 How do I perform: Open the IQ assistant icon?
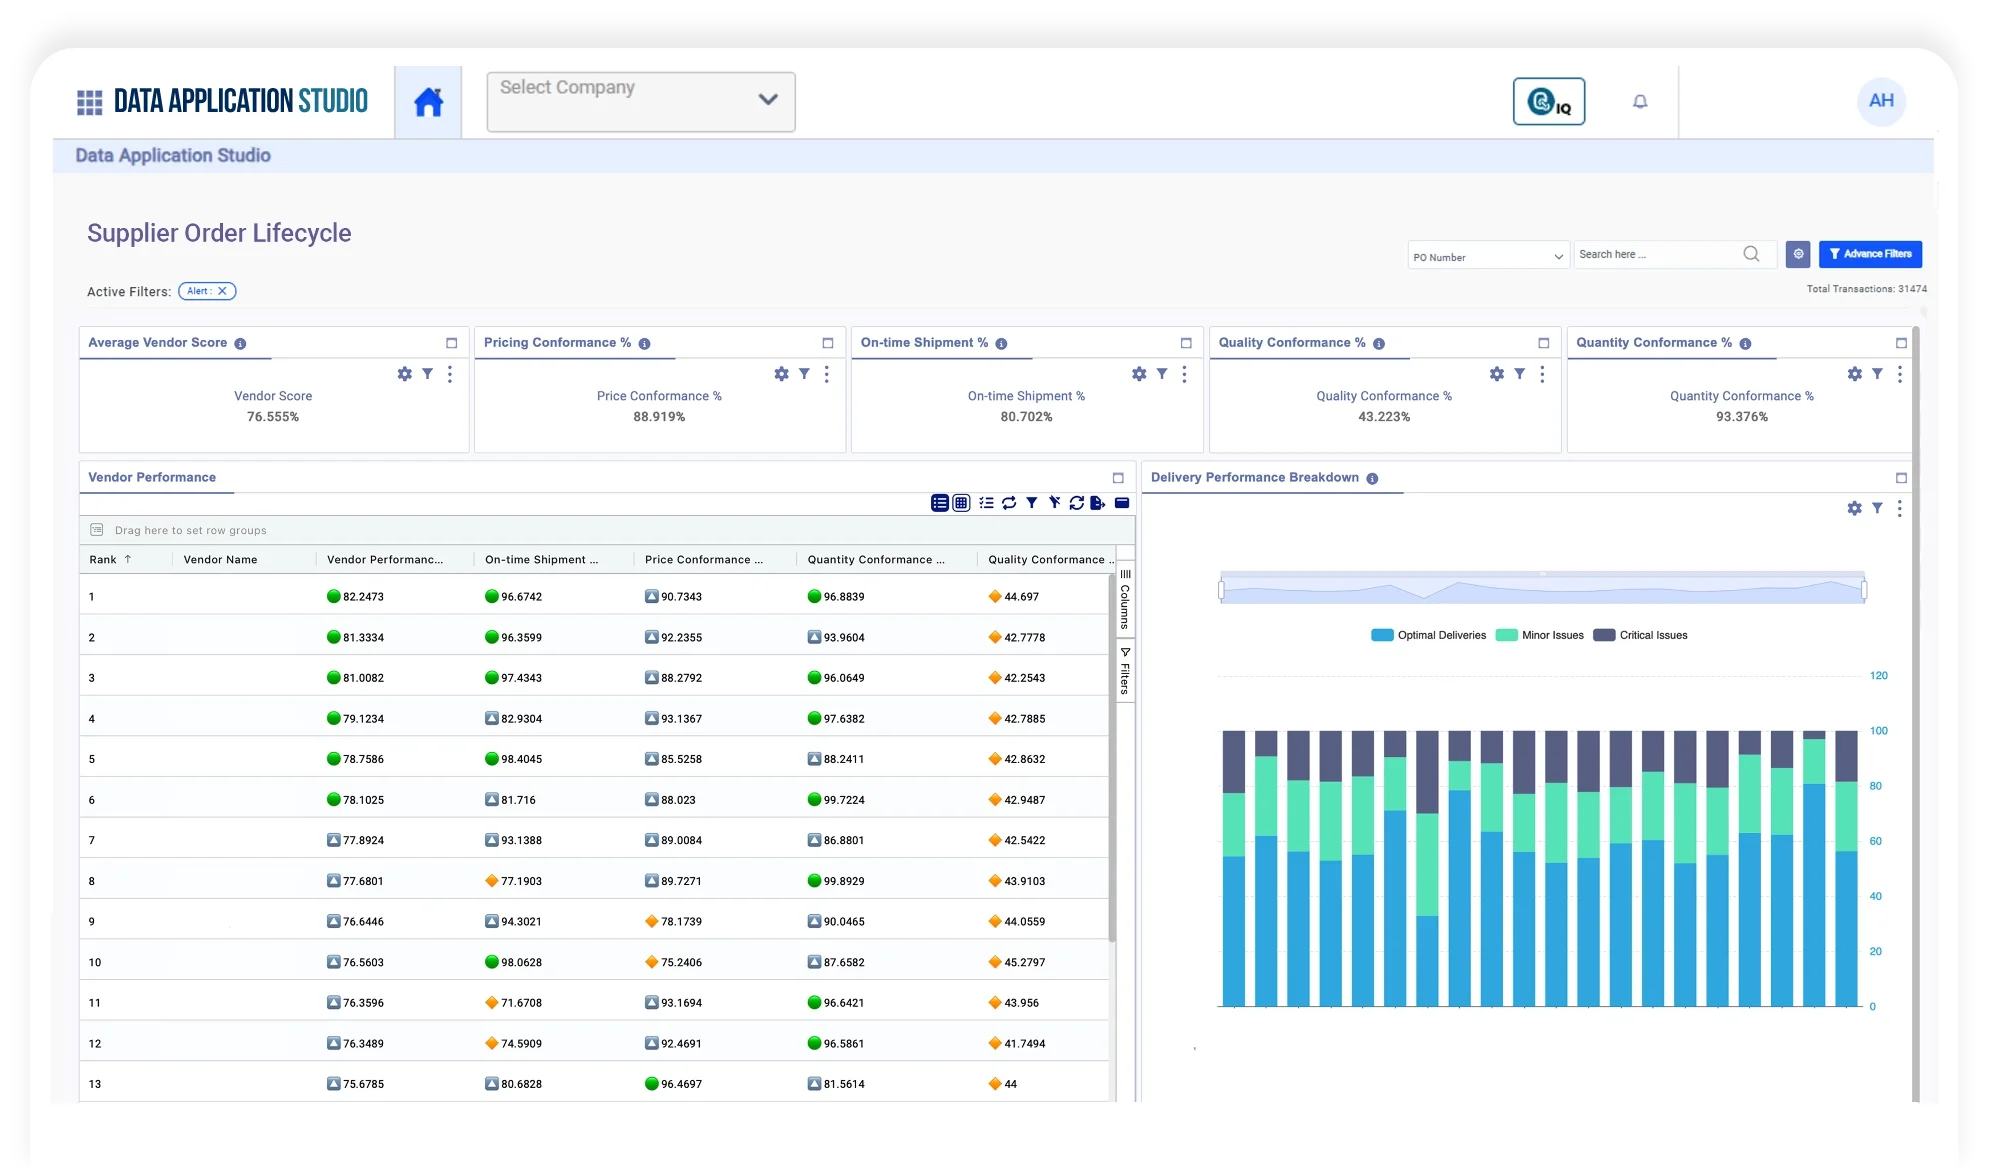[1548, 101]
